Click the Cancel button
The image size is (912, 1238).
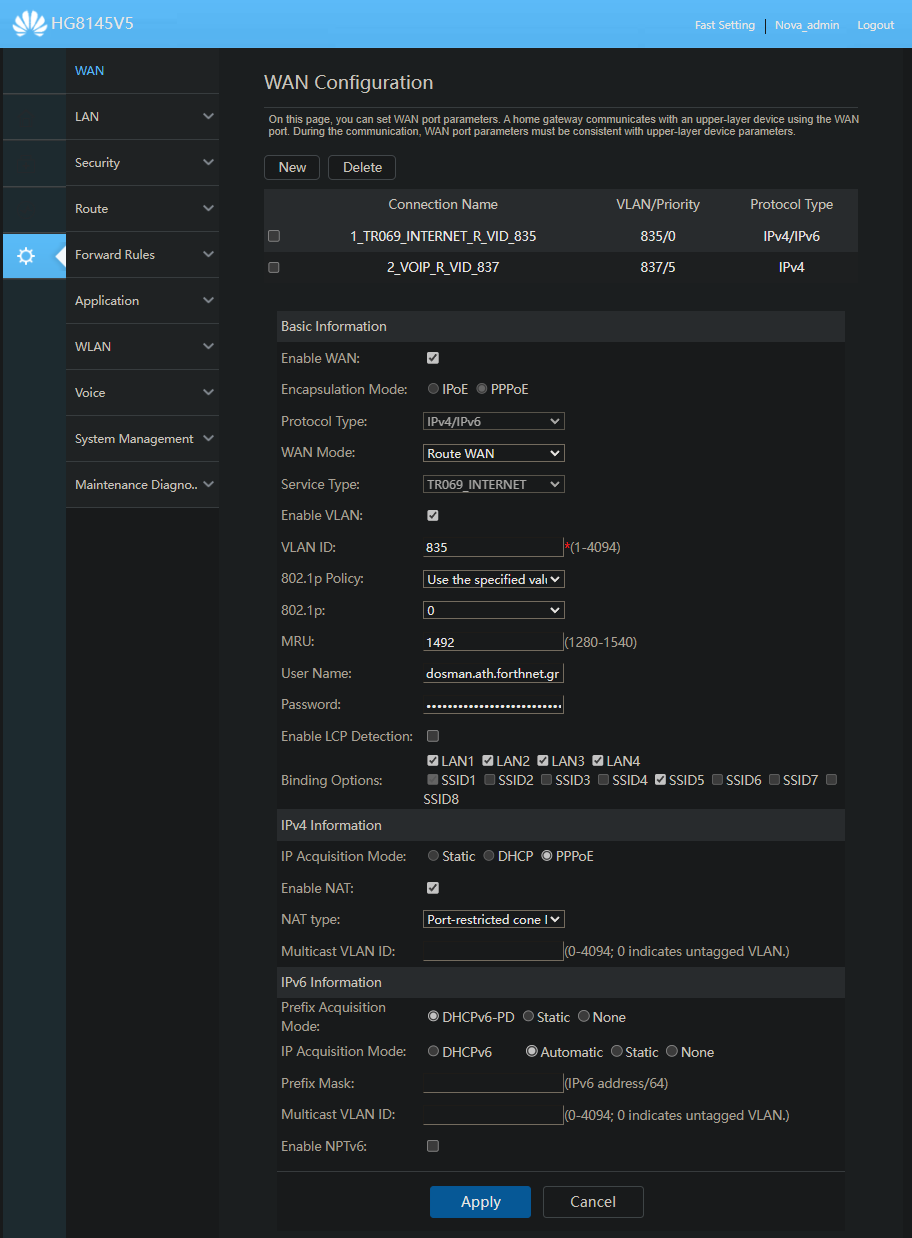tap(593, 1202)
